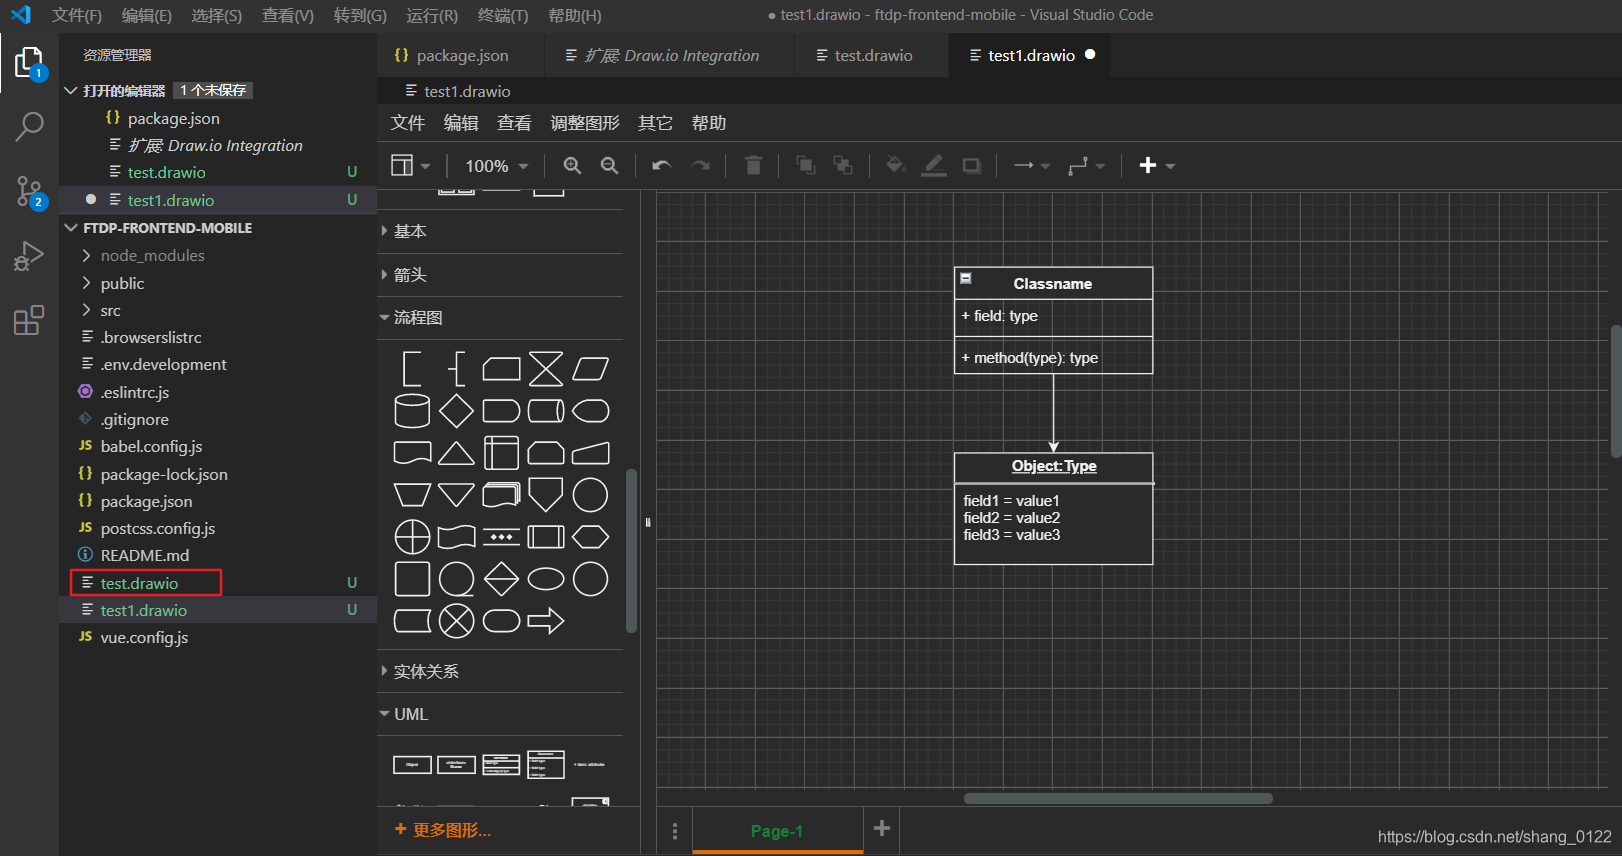This screenshot has height=856, width=1622.
Task: Click the canvas horizontal scrollbar
Action: pos(1118,798)
